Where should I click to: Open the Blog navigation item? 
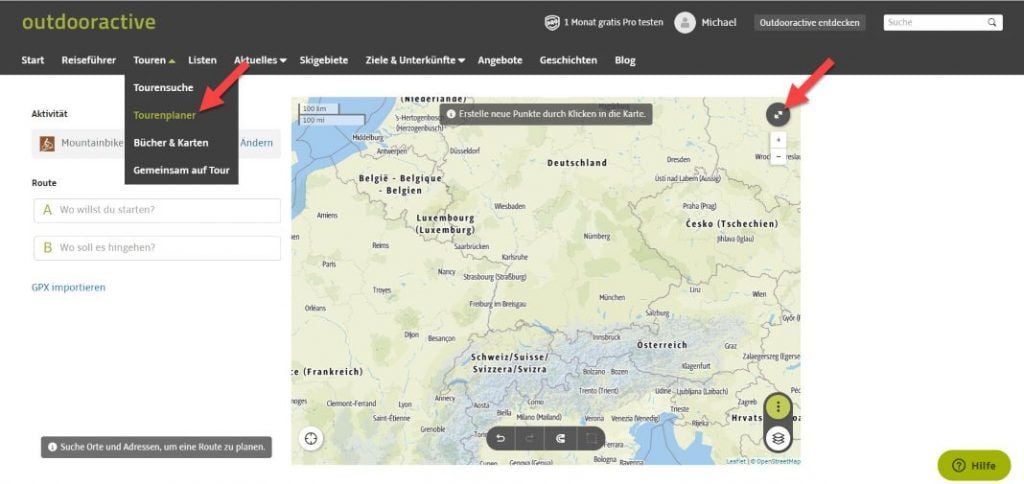[x=625, y=60]
